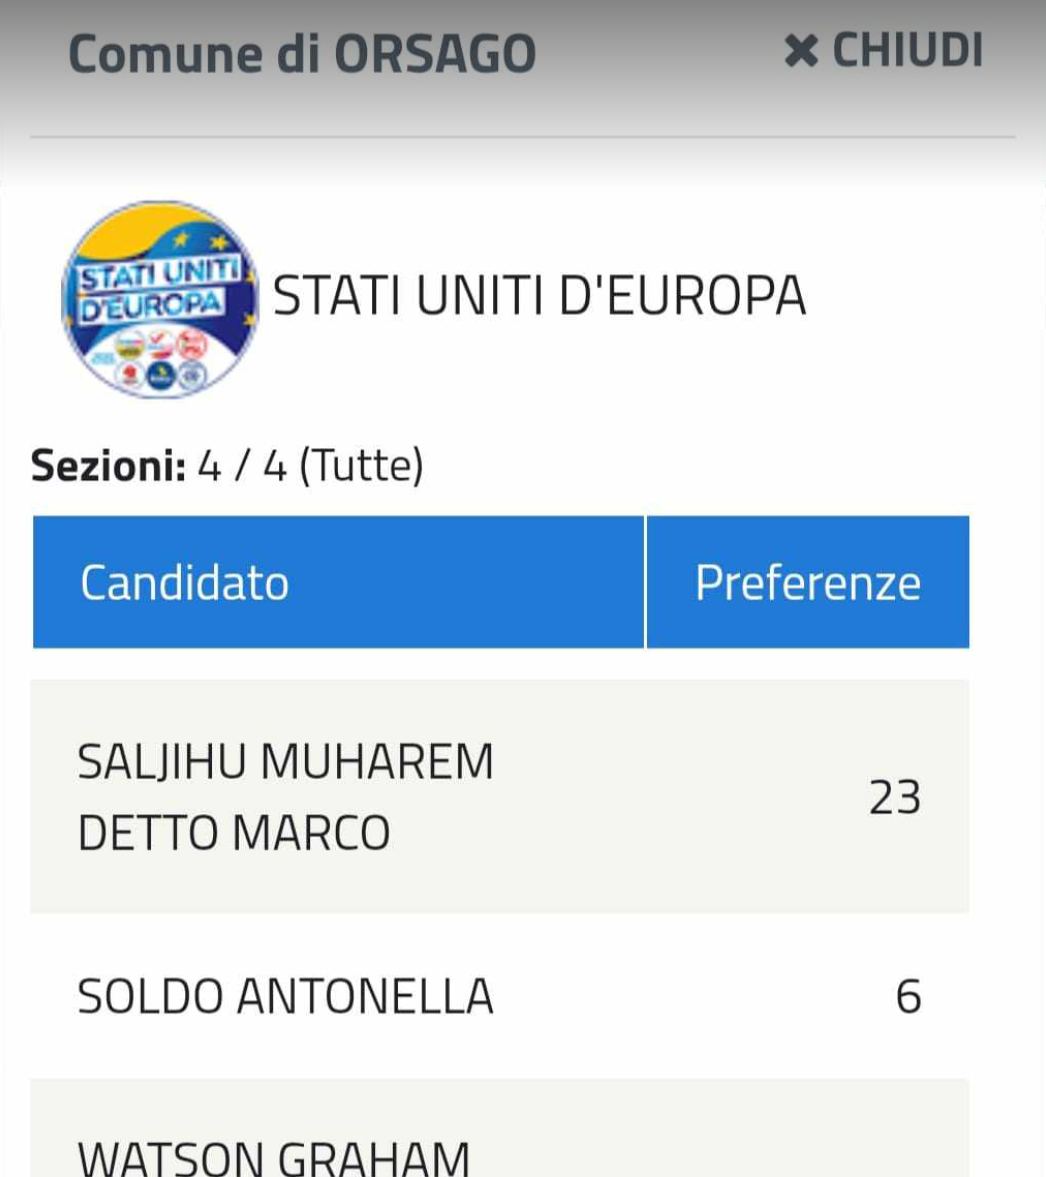Click the horizontal divider under the header
The image size is (1046, 1177).
(x=523, y=137)
